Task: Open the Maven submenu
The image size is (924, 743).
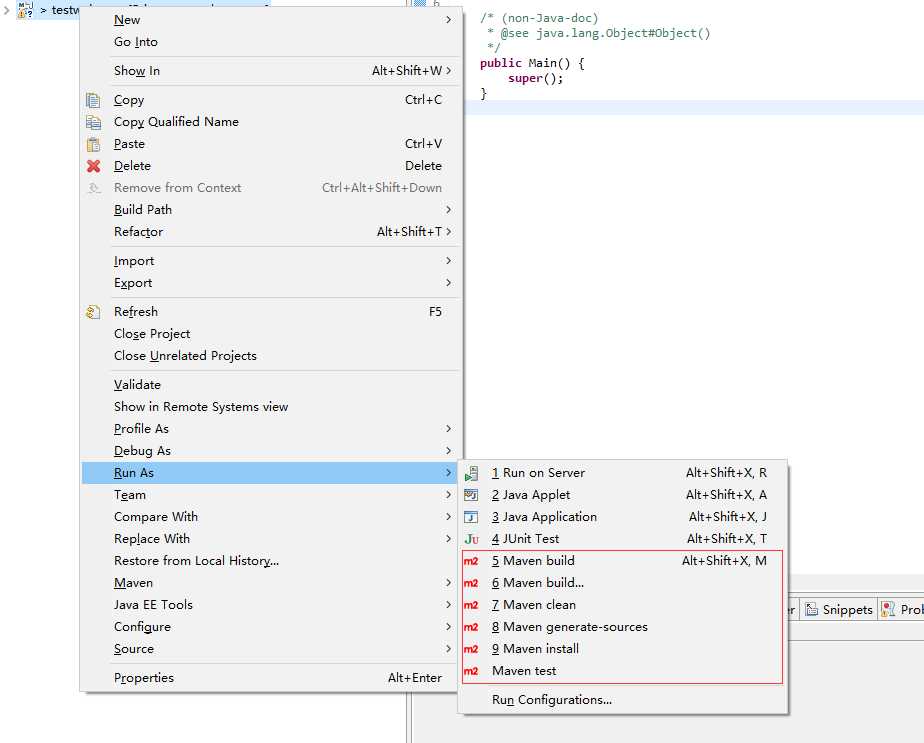Action: click(271, 583)
